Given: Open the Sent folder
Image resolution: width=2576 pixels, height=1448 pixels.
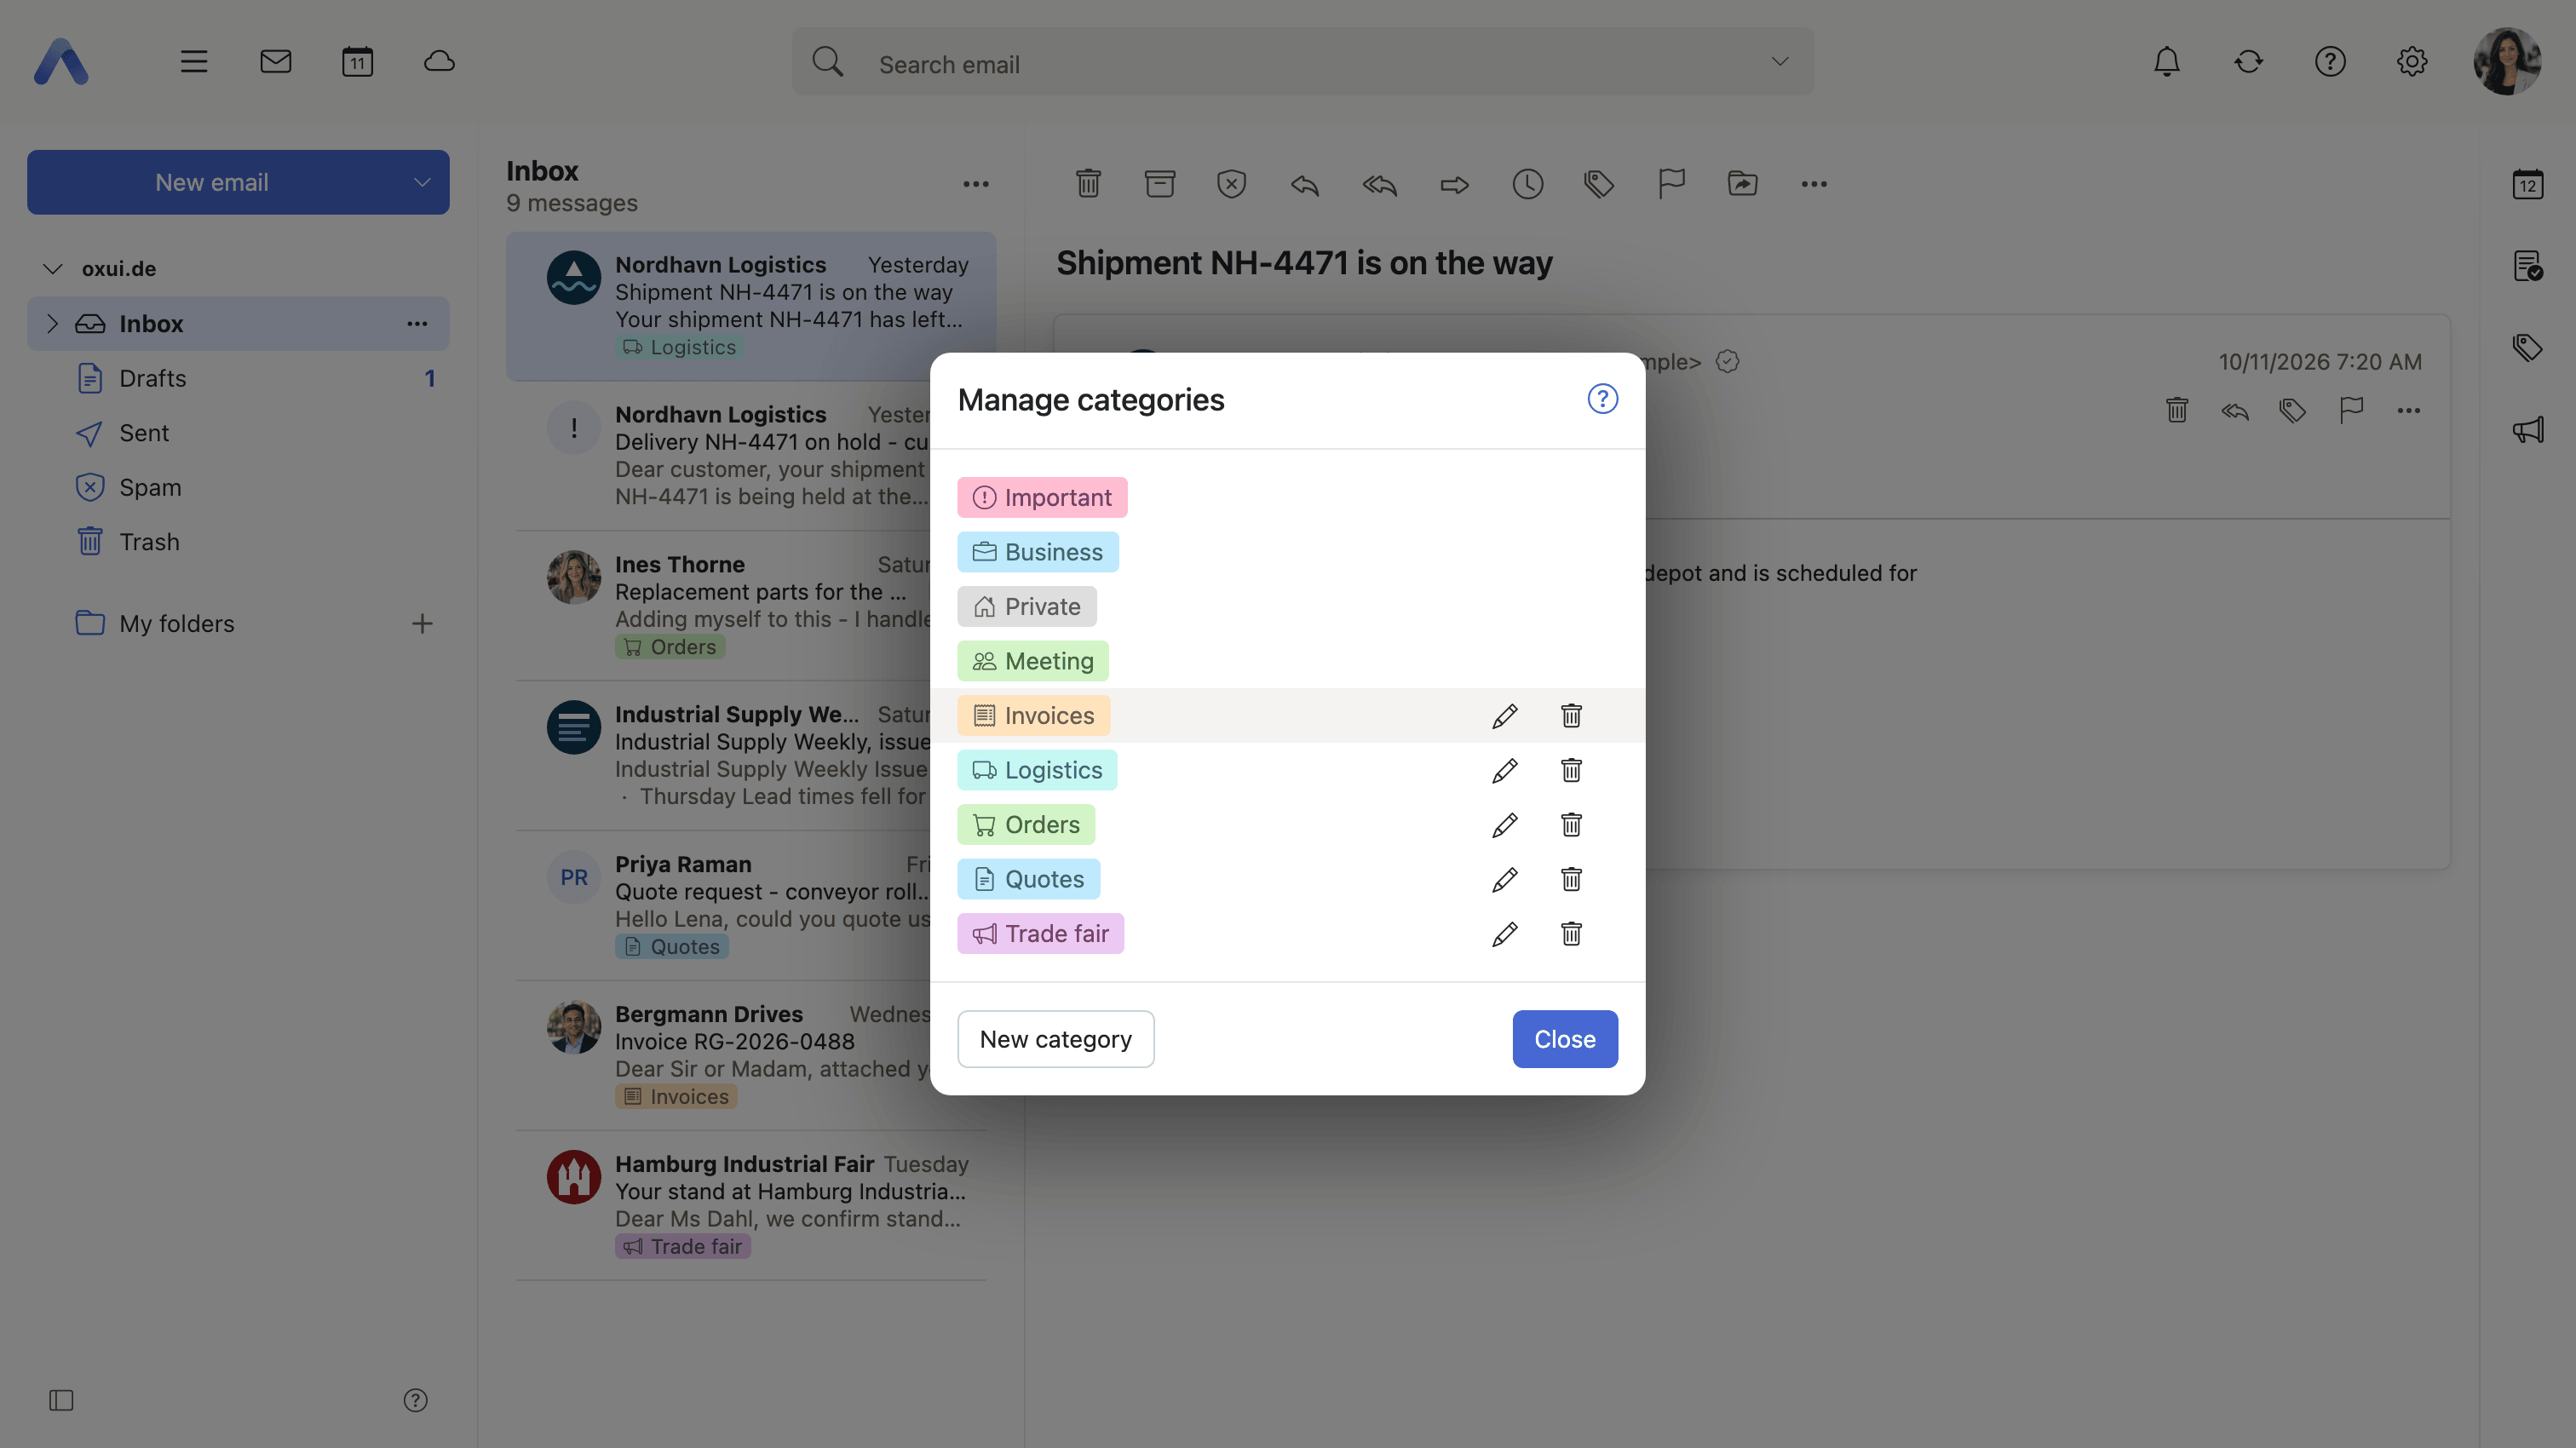Looking at the screenshot, I should click(x=238, y=433).
